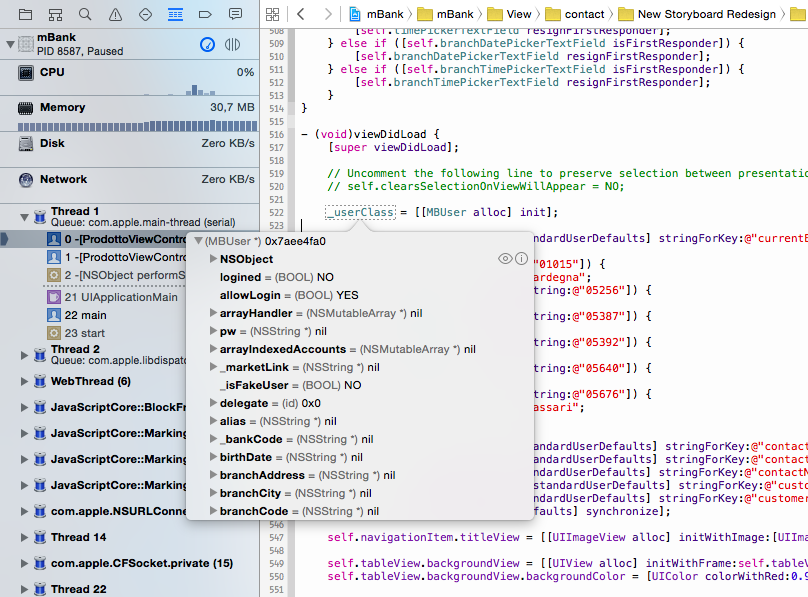
Task: Expand the pw variable in popup
Action: coord(213,331)
